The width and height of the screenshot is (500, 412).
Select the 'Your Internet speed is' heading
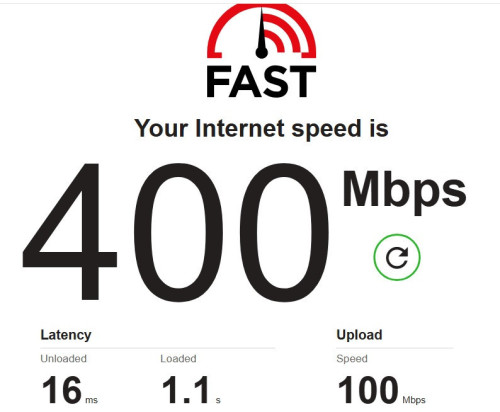[261, 129]
